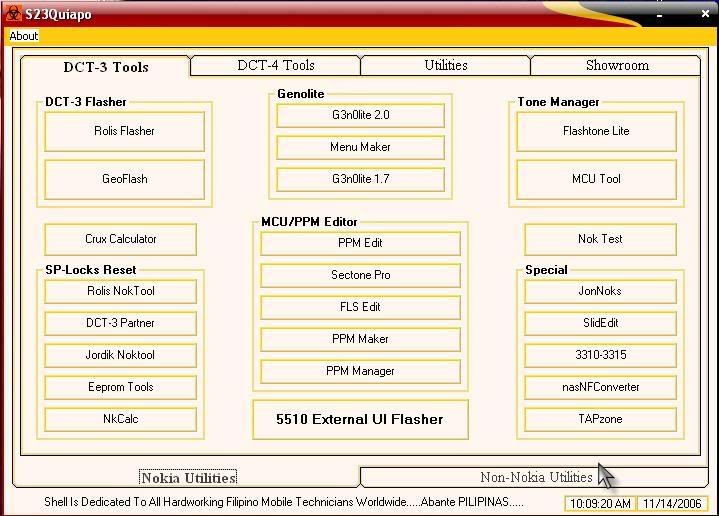
Task: Open nasNFConverter
Action: (600, 387)
